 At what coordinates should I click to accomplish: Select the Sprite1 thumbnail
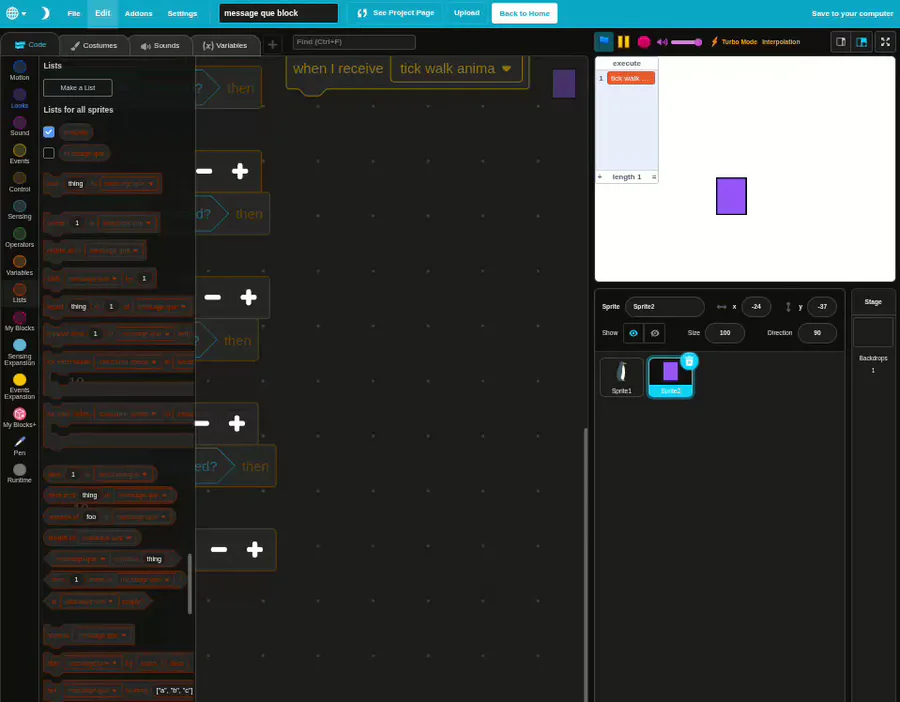[621, 377]
